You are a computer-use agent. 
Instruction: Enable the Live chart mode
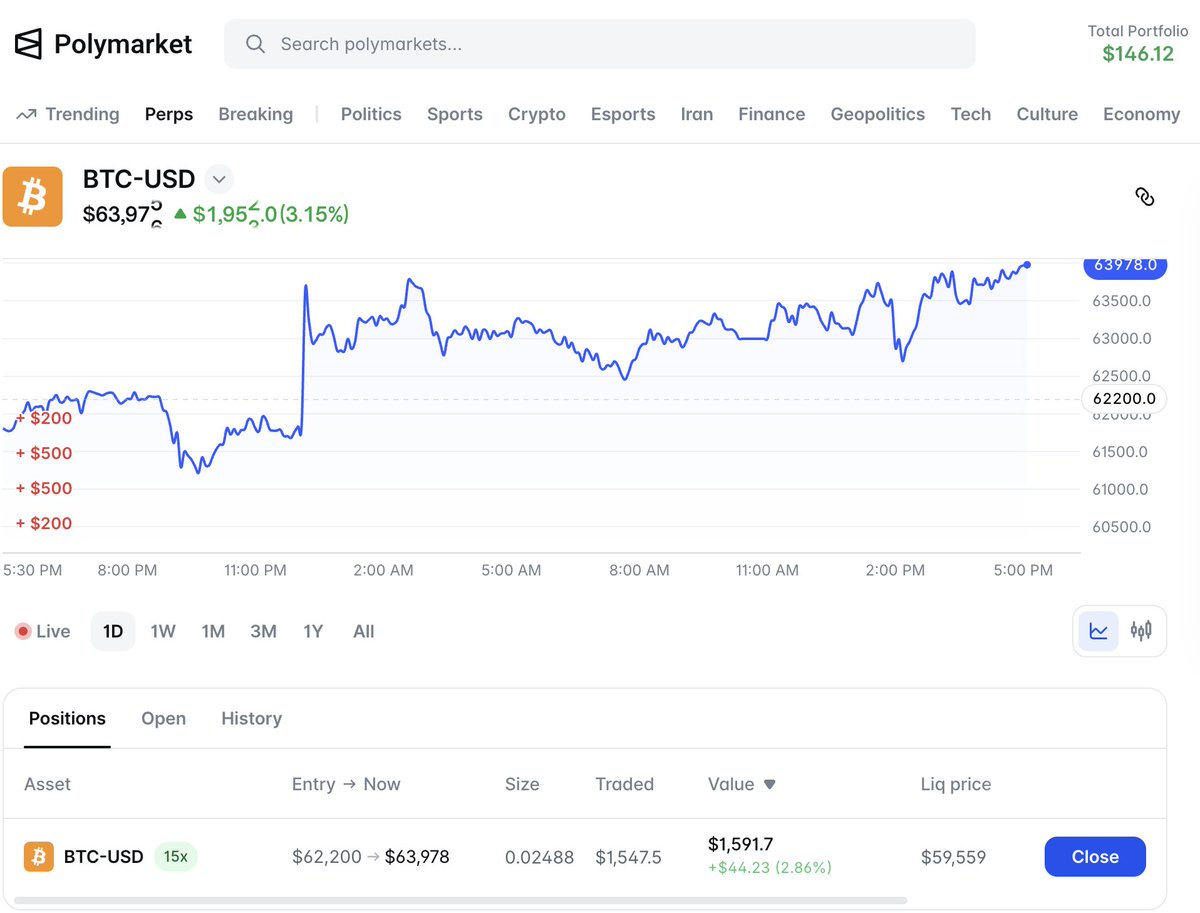click(x=43, y=631)
